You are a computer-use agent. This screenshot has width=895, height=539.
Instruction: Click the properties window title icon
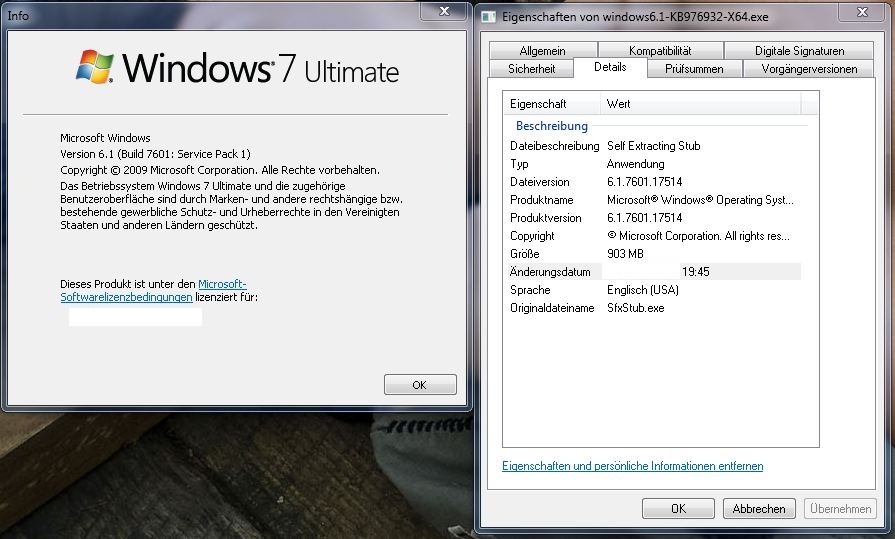489,17
